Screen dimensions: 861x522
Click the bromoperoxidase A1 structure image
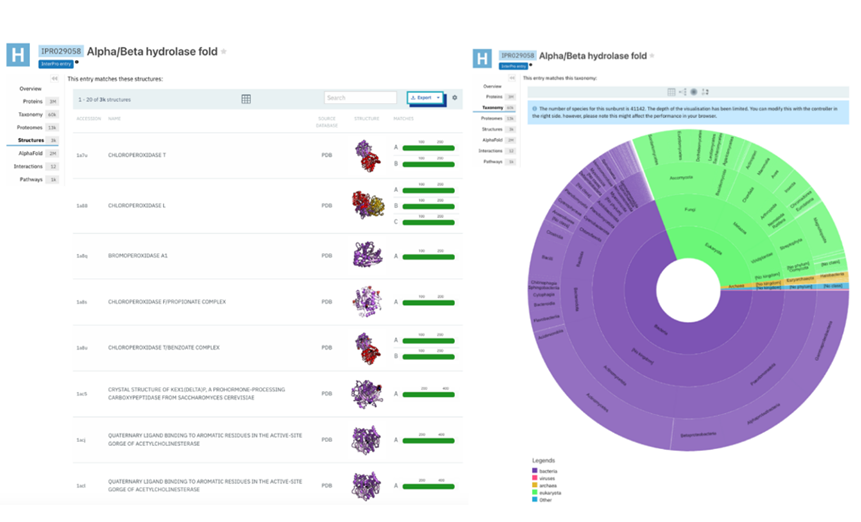pyautogui.click(x=367, y=255)
